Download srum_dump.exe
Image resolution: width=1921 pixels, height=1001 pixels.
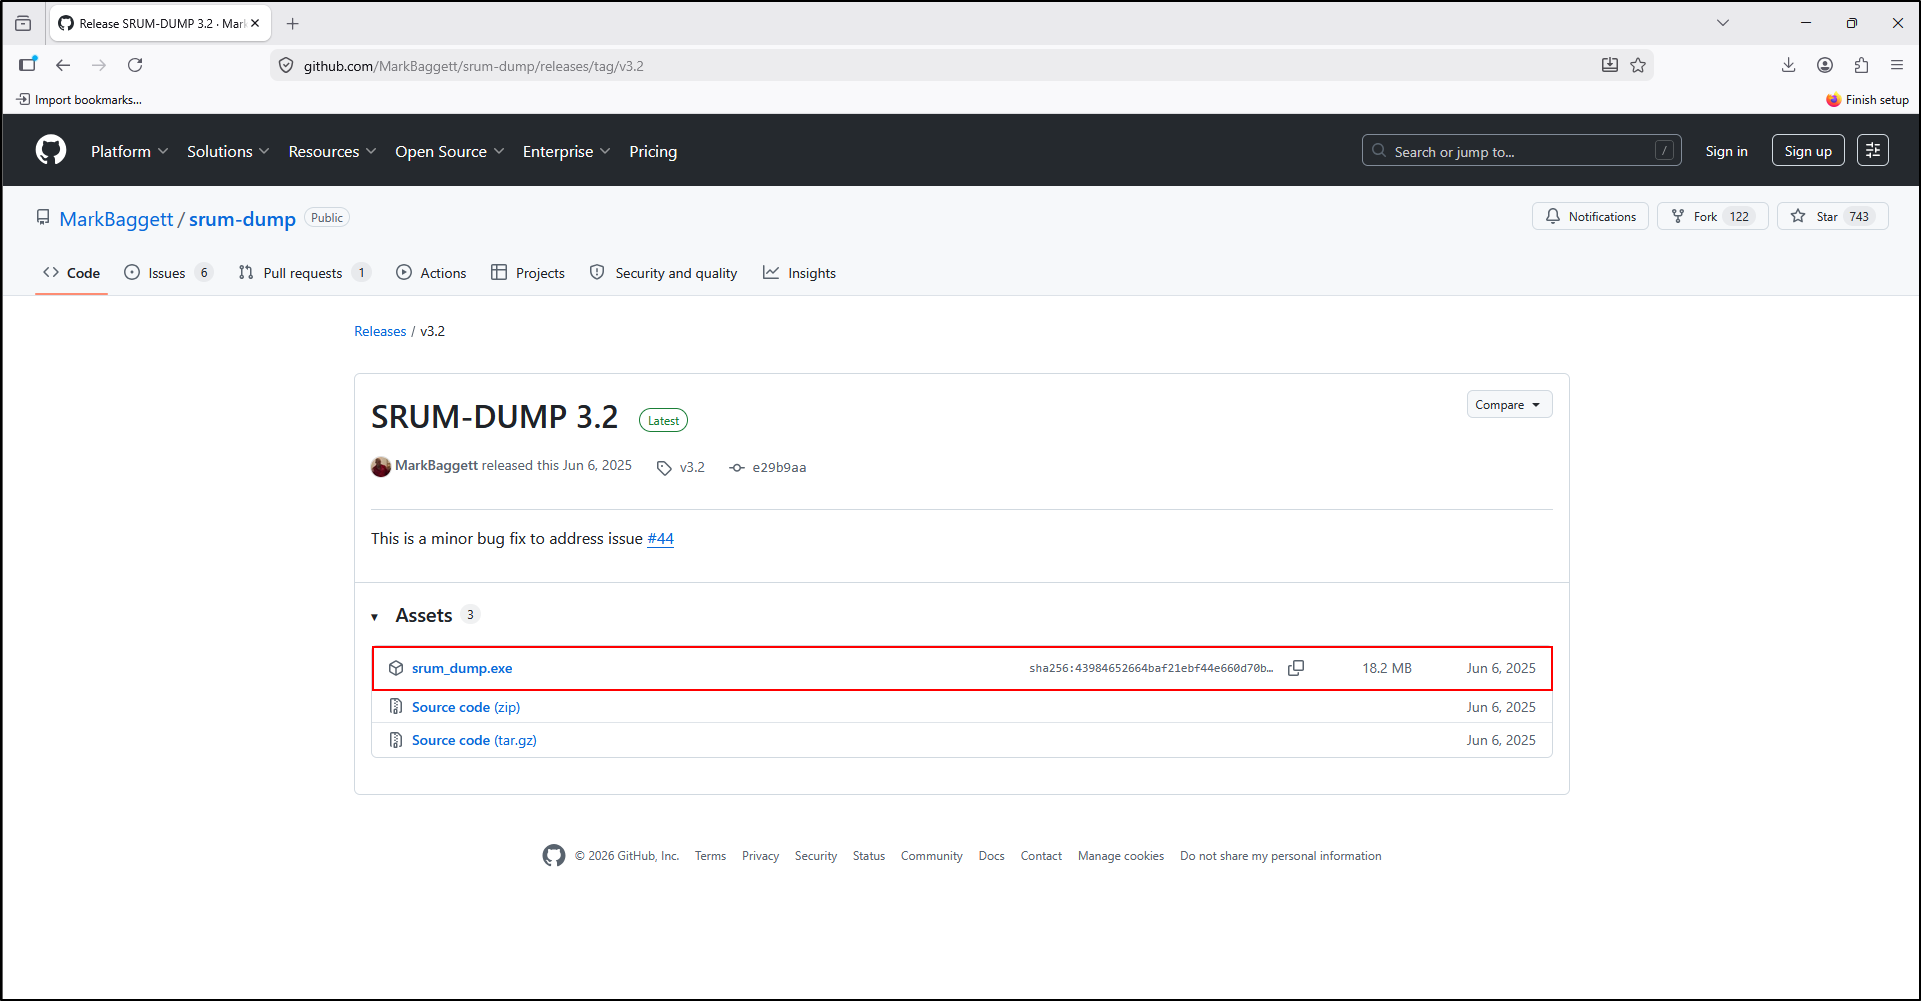[462, 669]
